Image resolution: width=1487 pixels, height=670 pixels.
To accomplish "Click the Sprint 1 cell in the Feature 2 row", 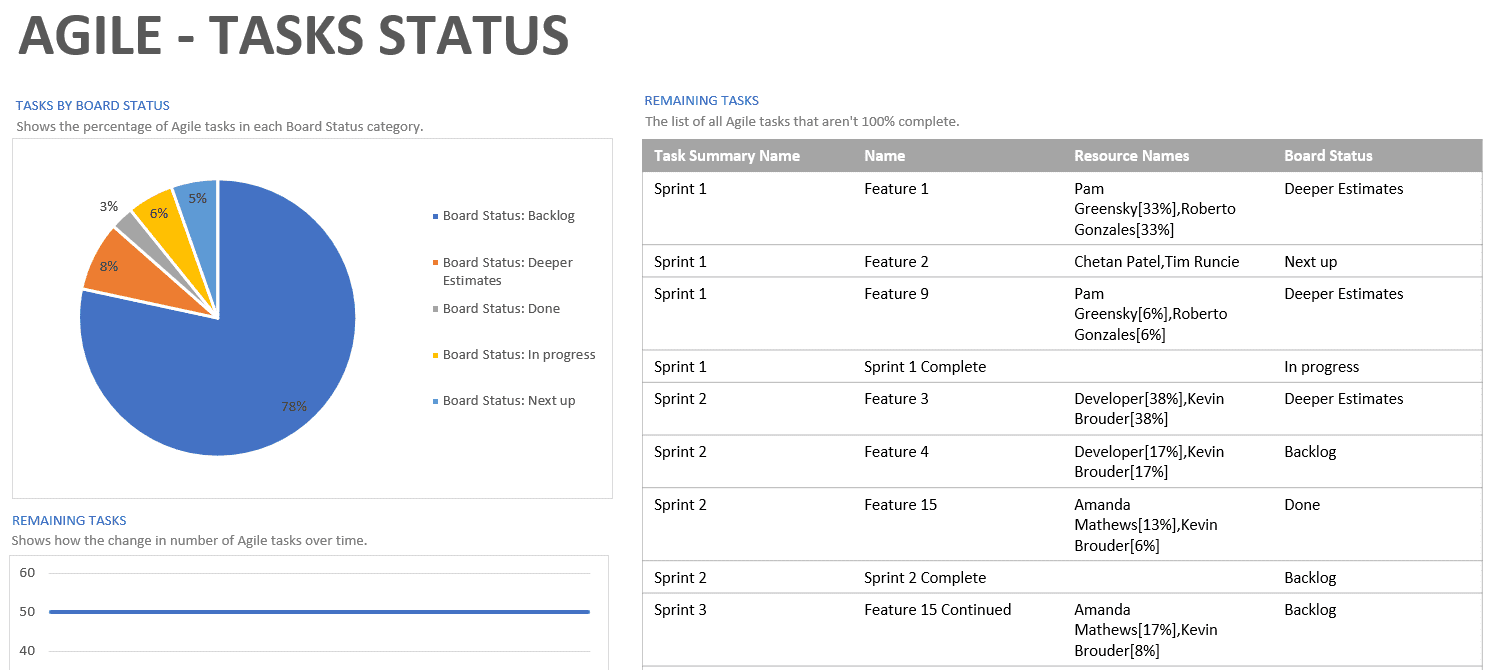I will [x=680, y=261].
